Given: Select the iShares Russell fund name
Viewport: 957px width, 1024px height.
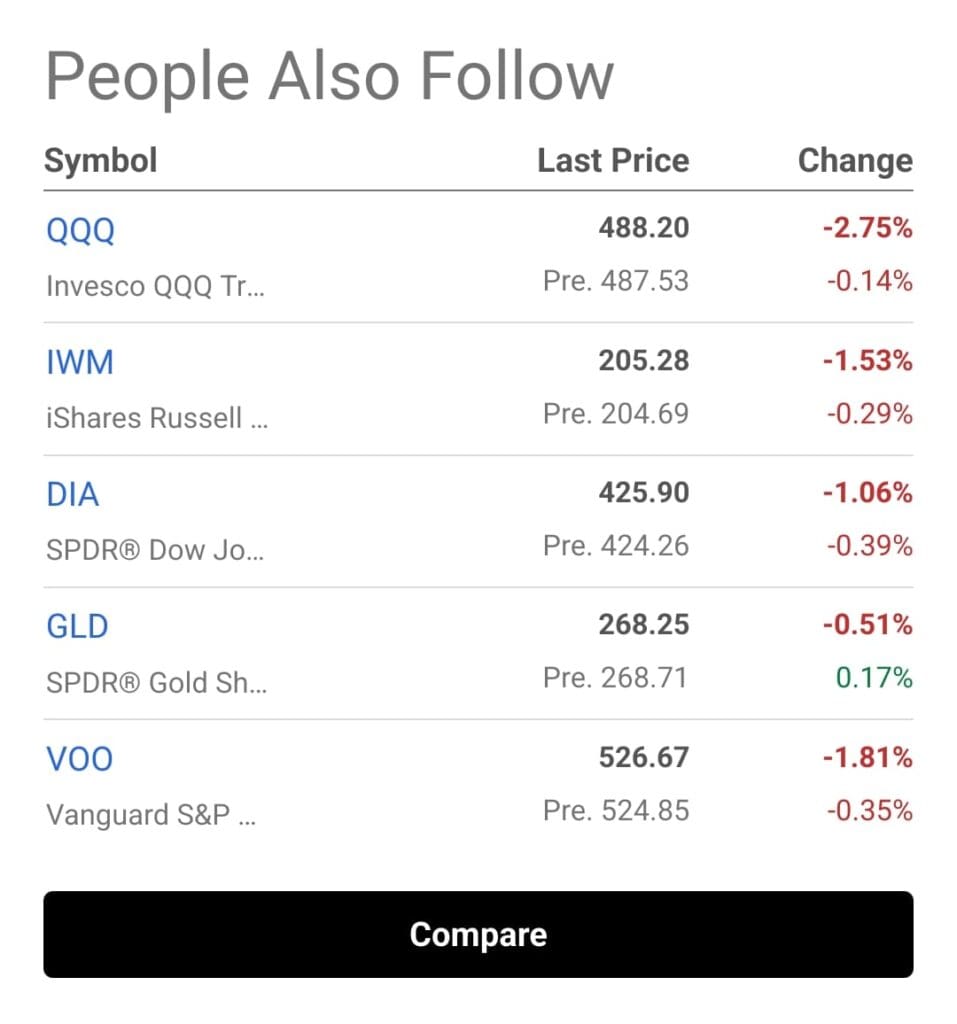Looking at the screenshot, I should pyautogui.click(x=157, y=418).
